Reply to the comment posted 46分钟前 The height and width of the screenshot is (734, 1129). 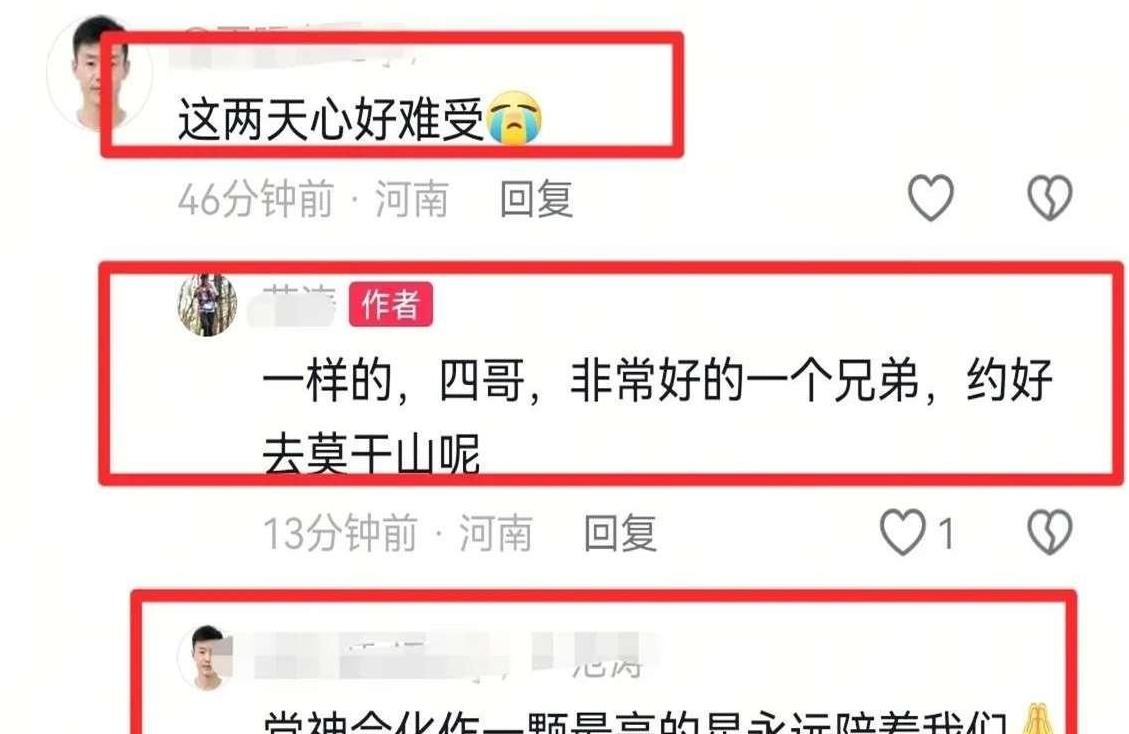pyautogui.click(x=536, y=199)
